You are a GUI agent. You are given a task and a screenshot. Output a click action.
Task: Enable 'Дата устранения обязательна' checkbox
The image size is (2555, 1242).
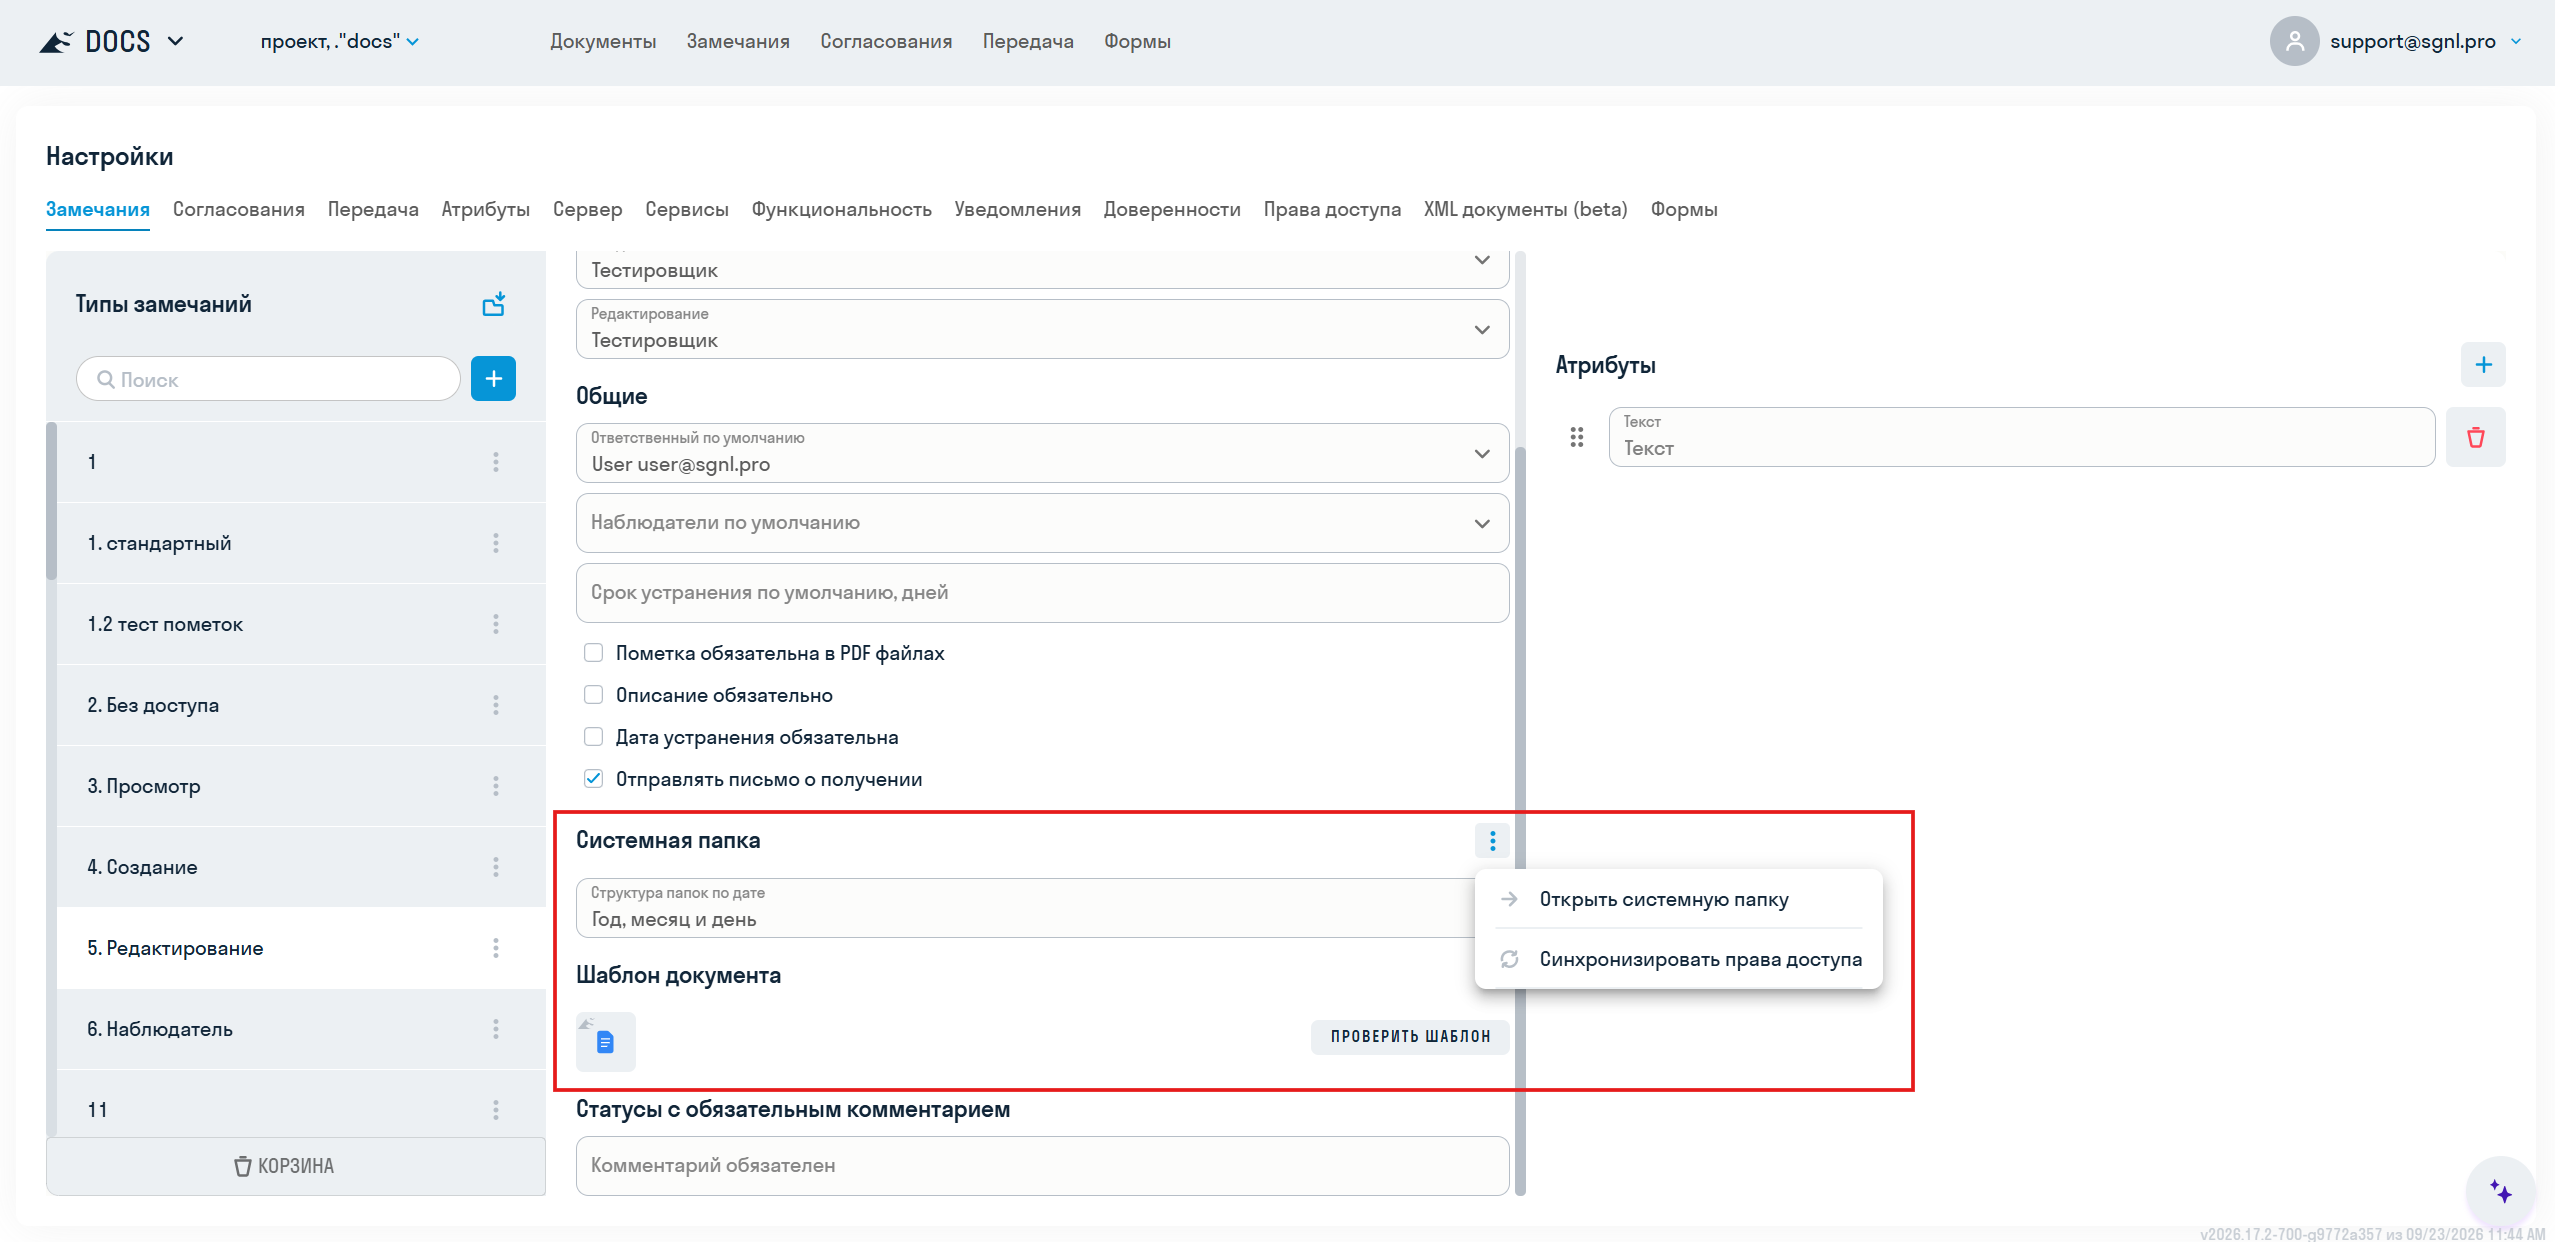click(593, 737)
